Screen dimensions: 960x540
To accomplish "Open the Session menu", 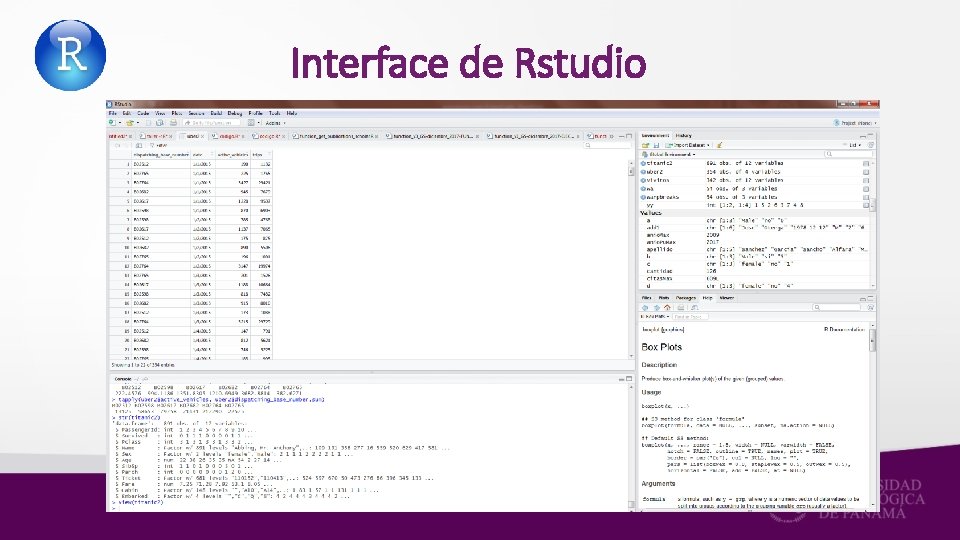I will [196, 113].
